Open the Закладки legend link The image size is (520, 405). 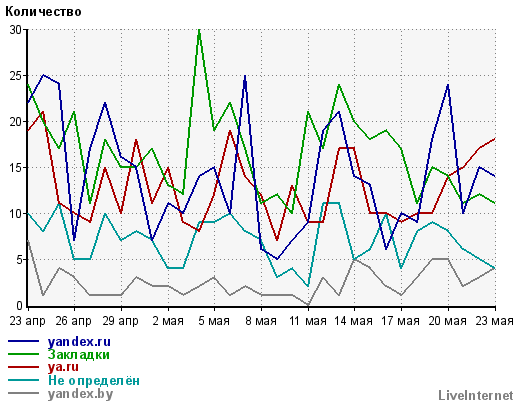[x=79, y=354]
